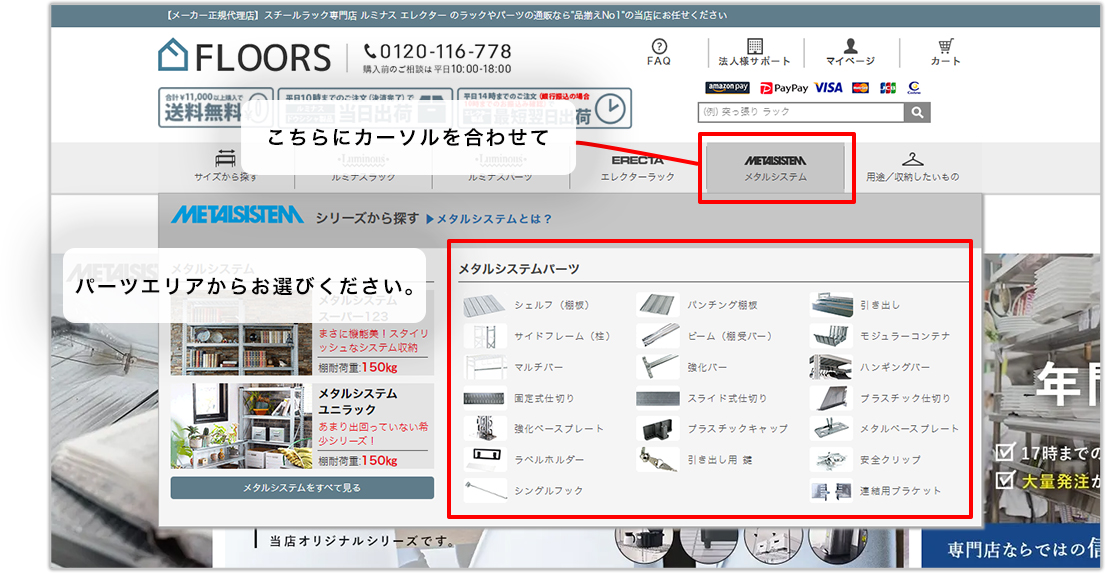Viewport: 1106px width, 573px height.
Task: Choose the ビーム（棚受バー） part icon
Action: point(657,336)
